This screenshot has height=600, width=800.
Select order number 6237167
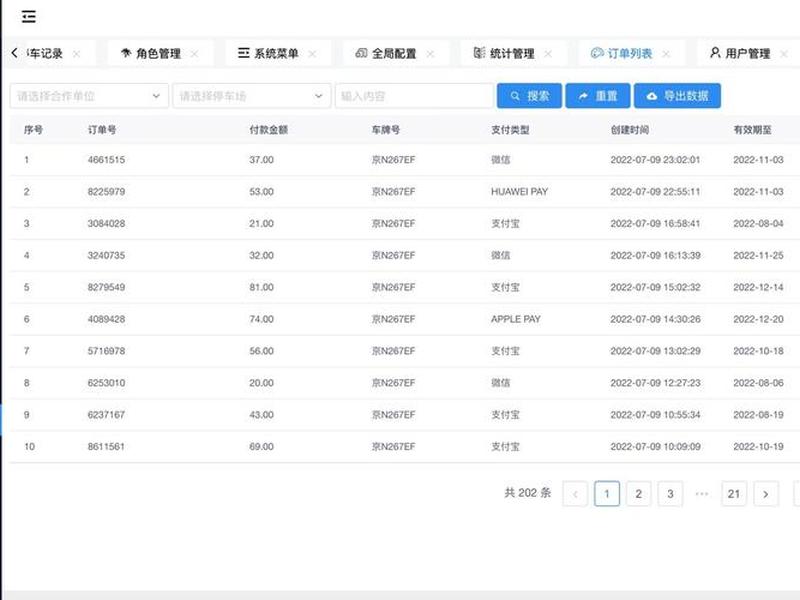coord(106,415)
